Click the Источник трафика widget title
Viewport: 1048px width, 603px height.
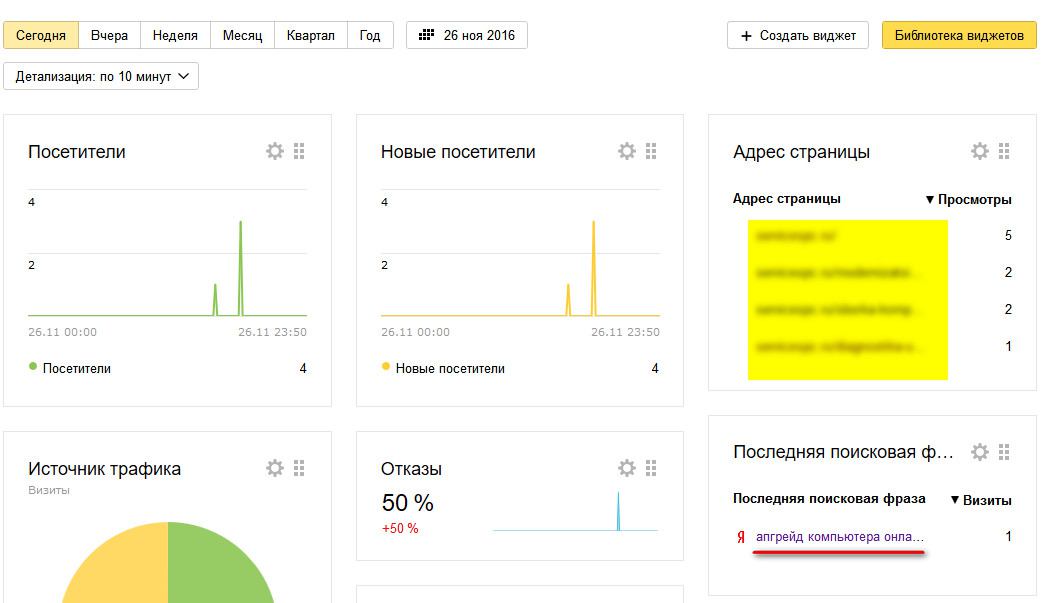104,469
